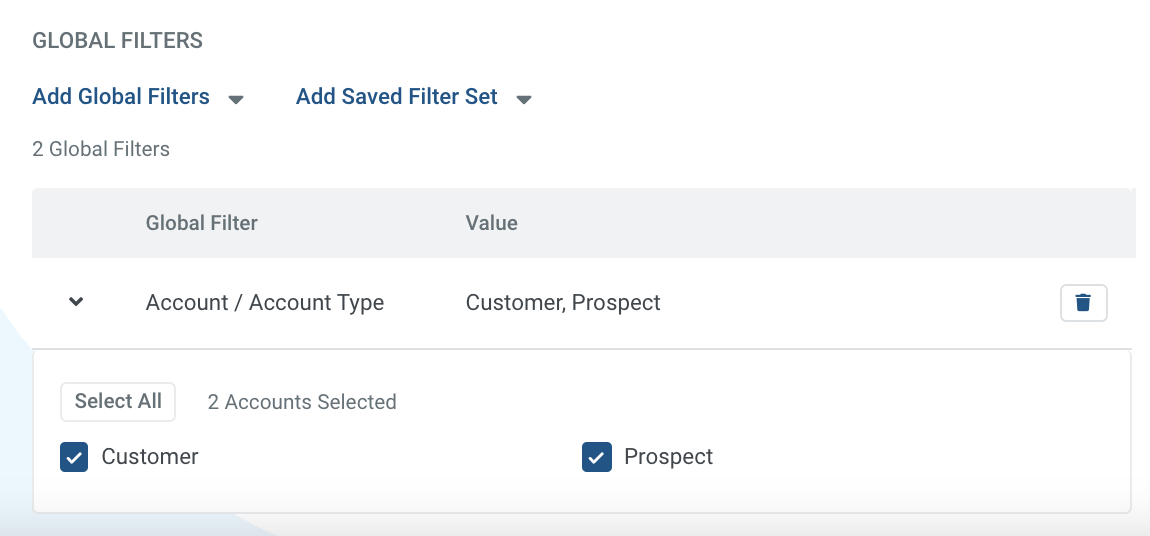Click the GLOBAL FILTERS section heading

tap(117, 40)
